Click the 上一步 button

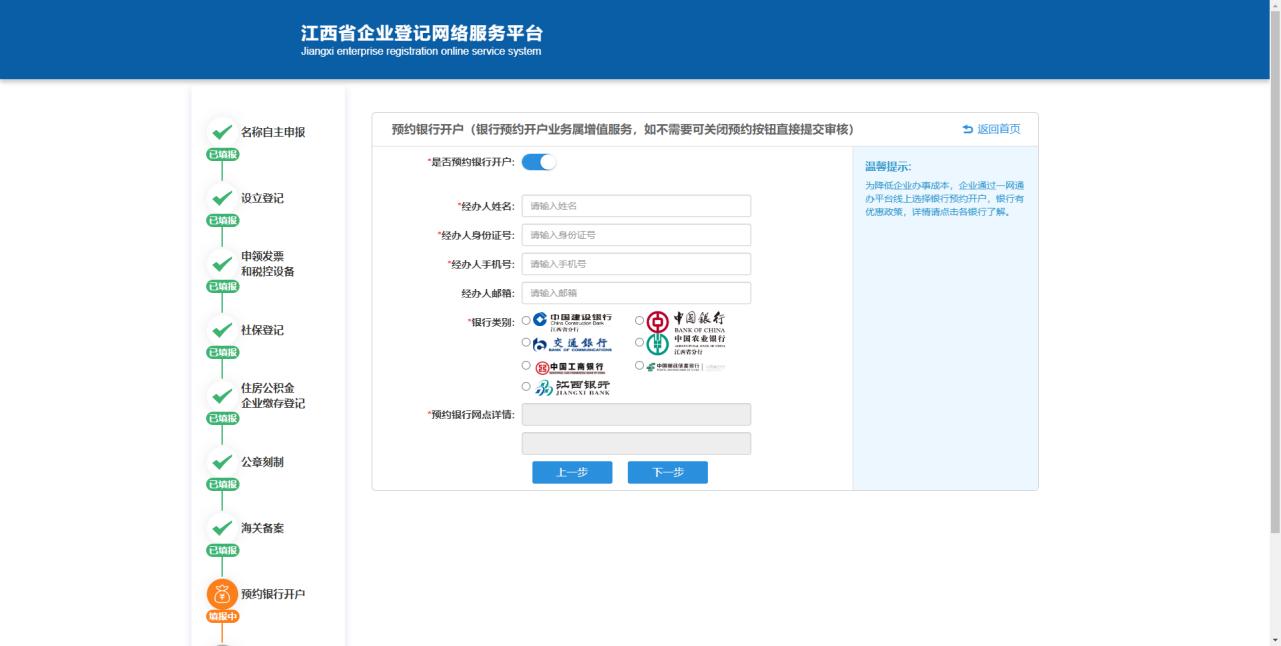(x=572, y=473)
